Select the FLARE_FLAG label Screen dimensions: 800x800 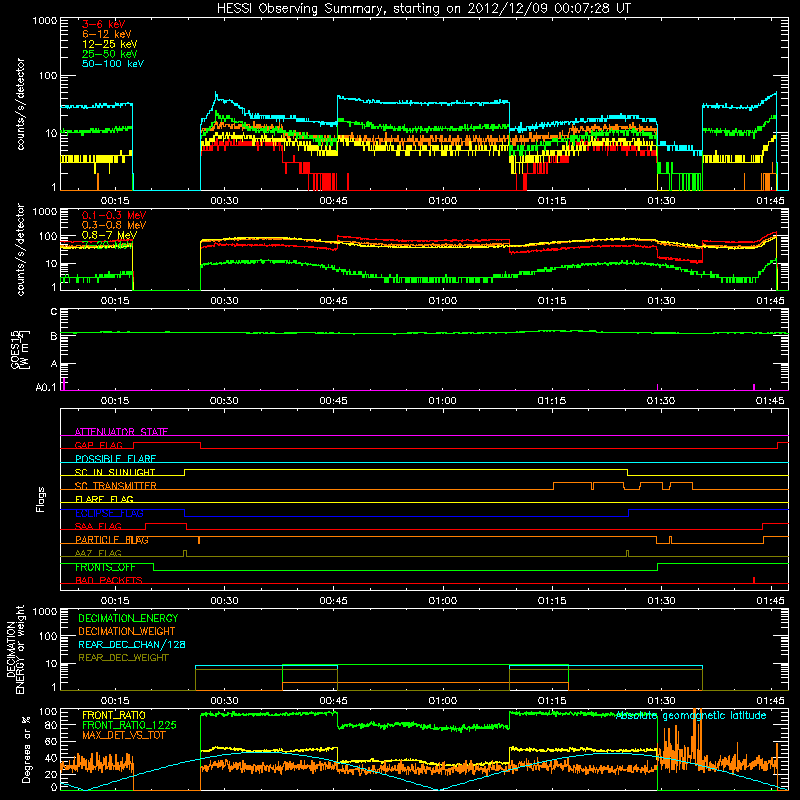tap(104, 499)
